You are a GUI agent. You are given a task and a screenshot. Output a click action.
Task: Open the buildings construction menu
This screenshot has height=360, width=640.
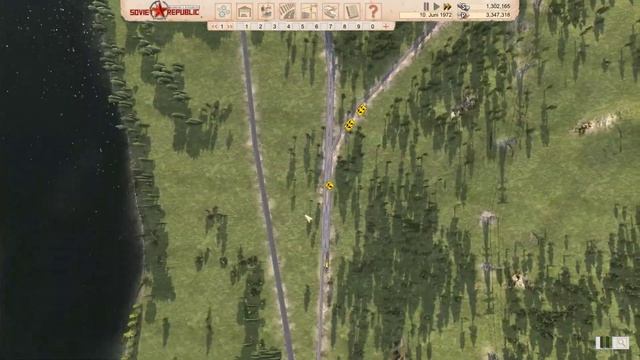[x=244, y=11]
